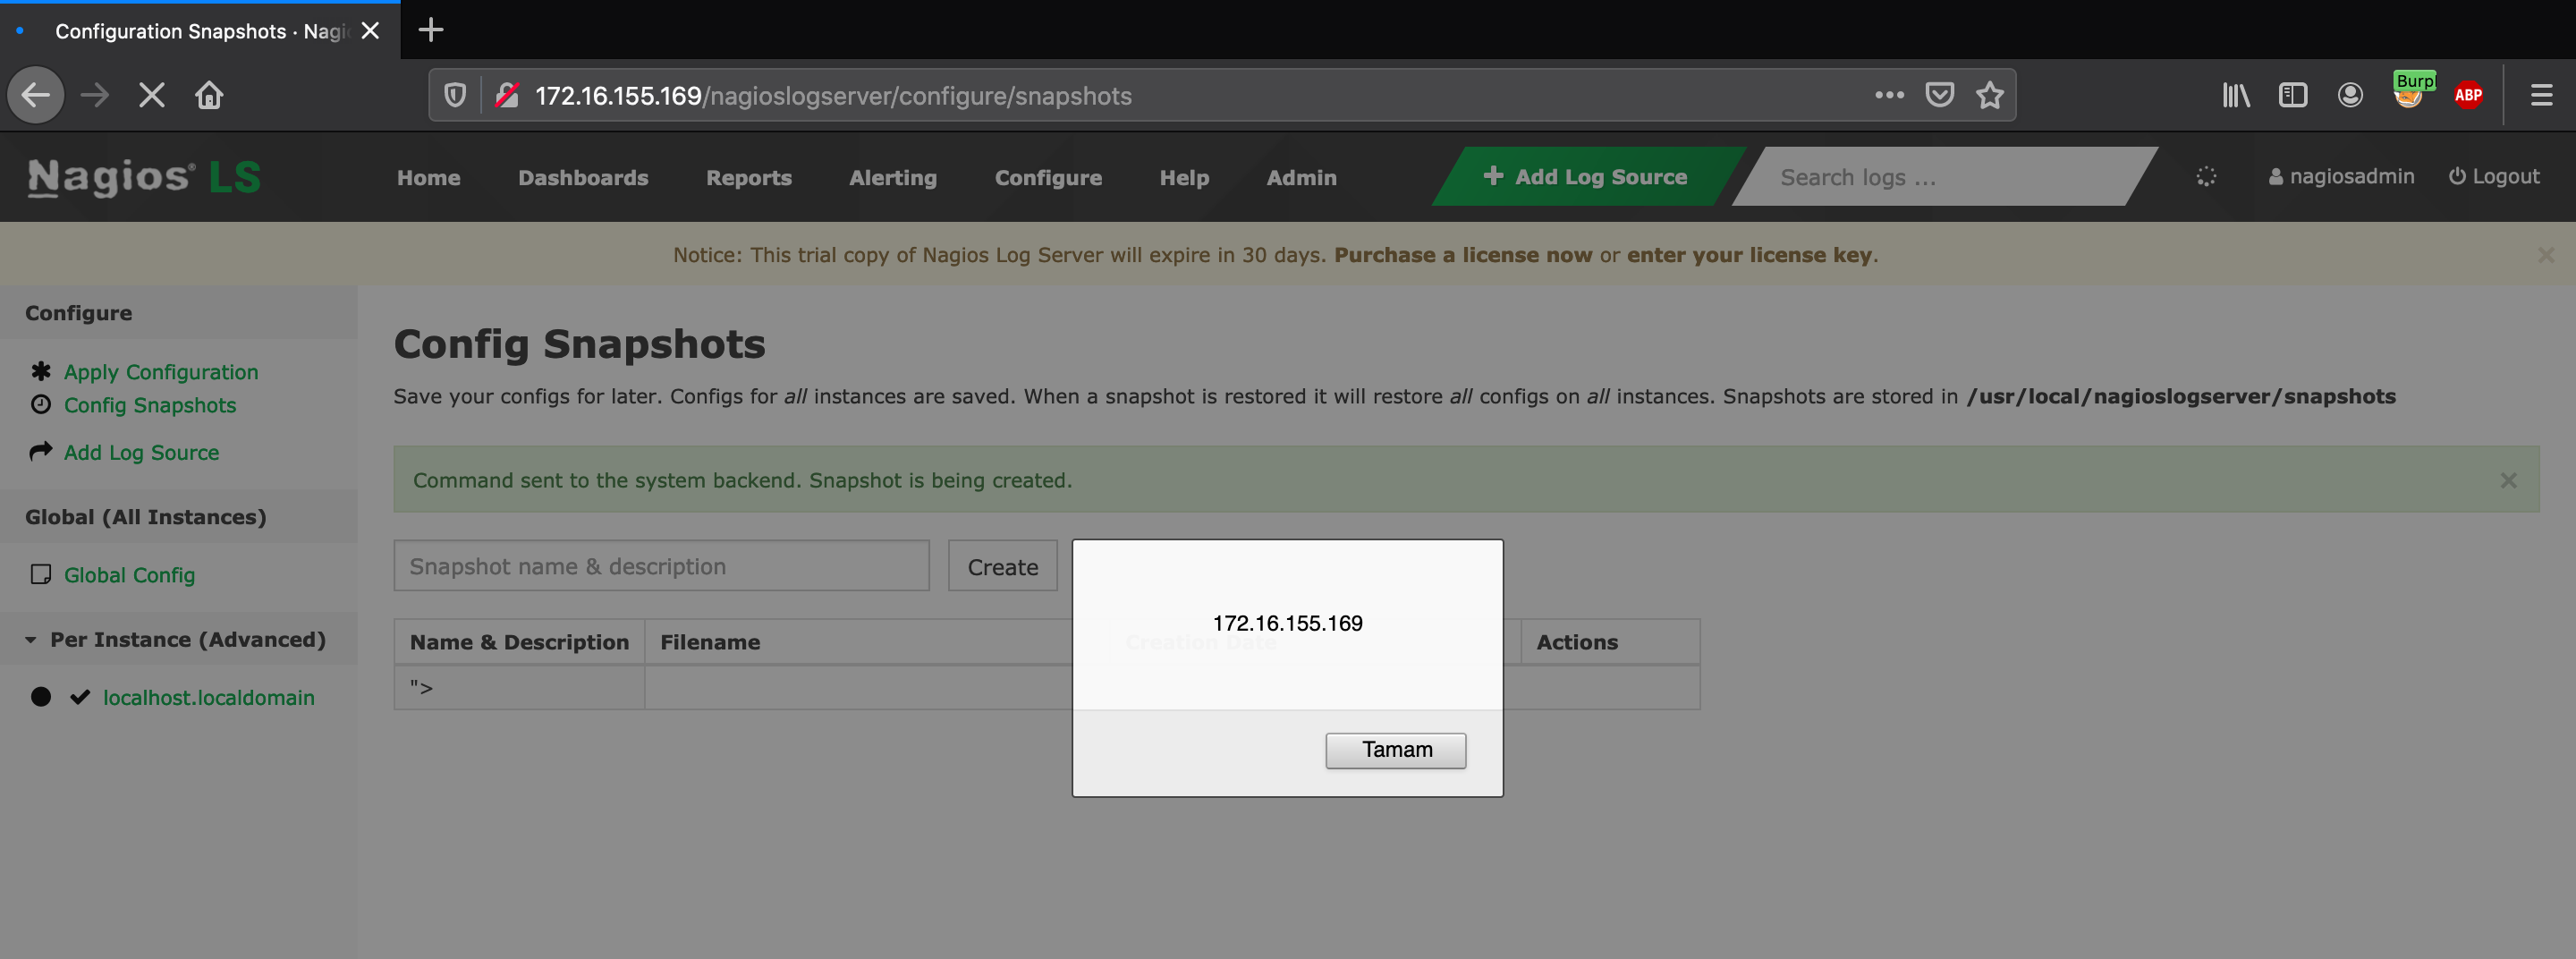The image size is (2576, 959).
Task: Click the share arrow icon beside Add Log Source
Action: (41, 451)
